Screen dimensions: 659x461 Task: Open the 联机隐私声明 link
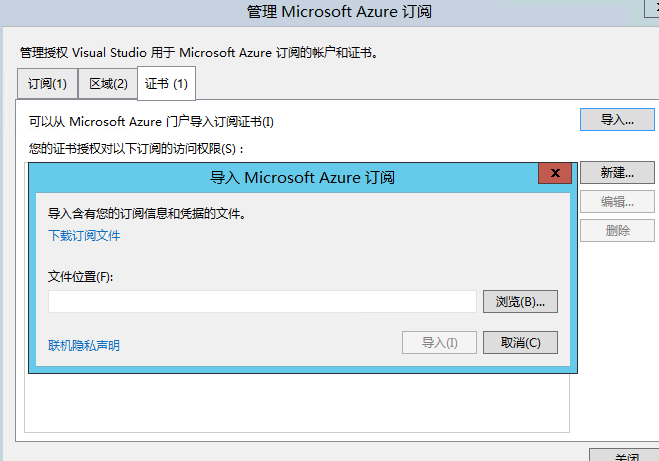84,345
